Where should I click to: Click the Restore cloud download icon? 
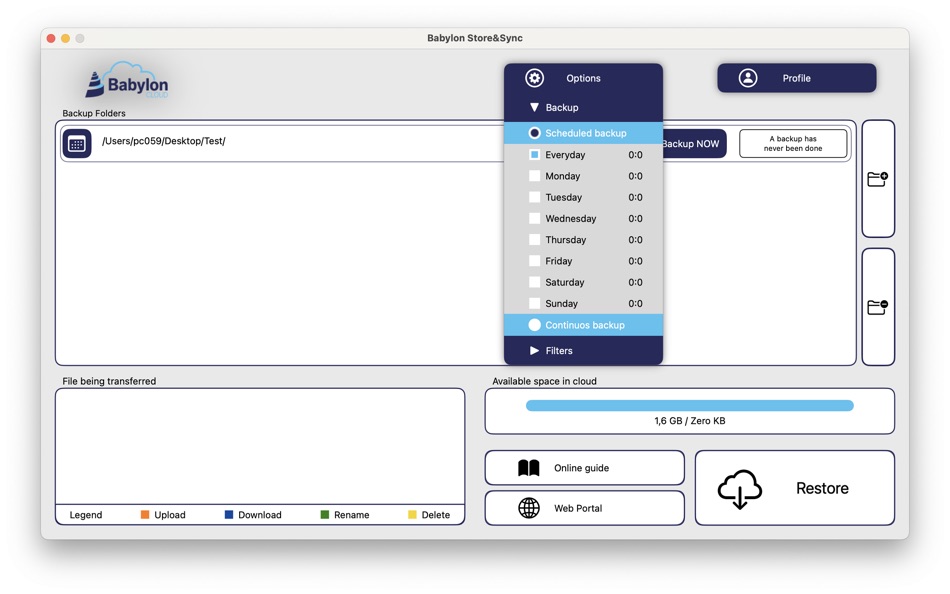(x=739, y=489)
